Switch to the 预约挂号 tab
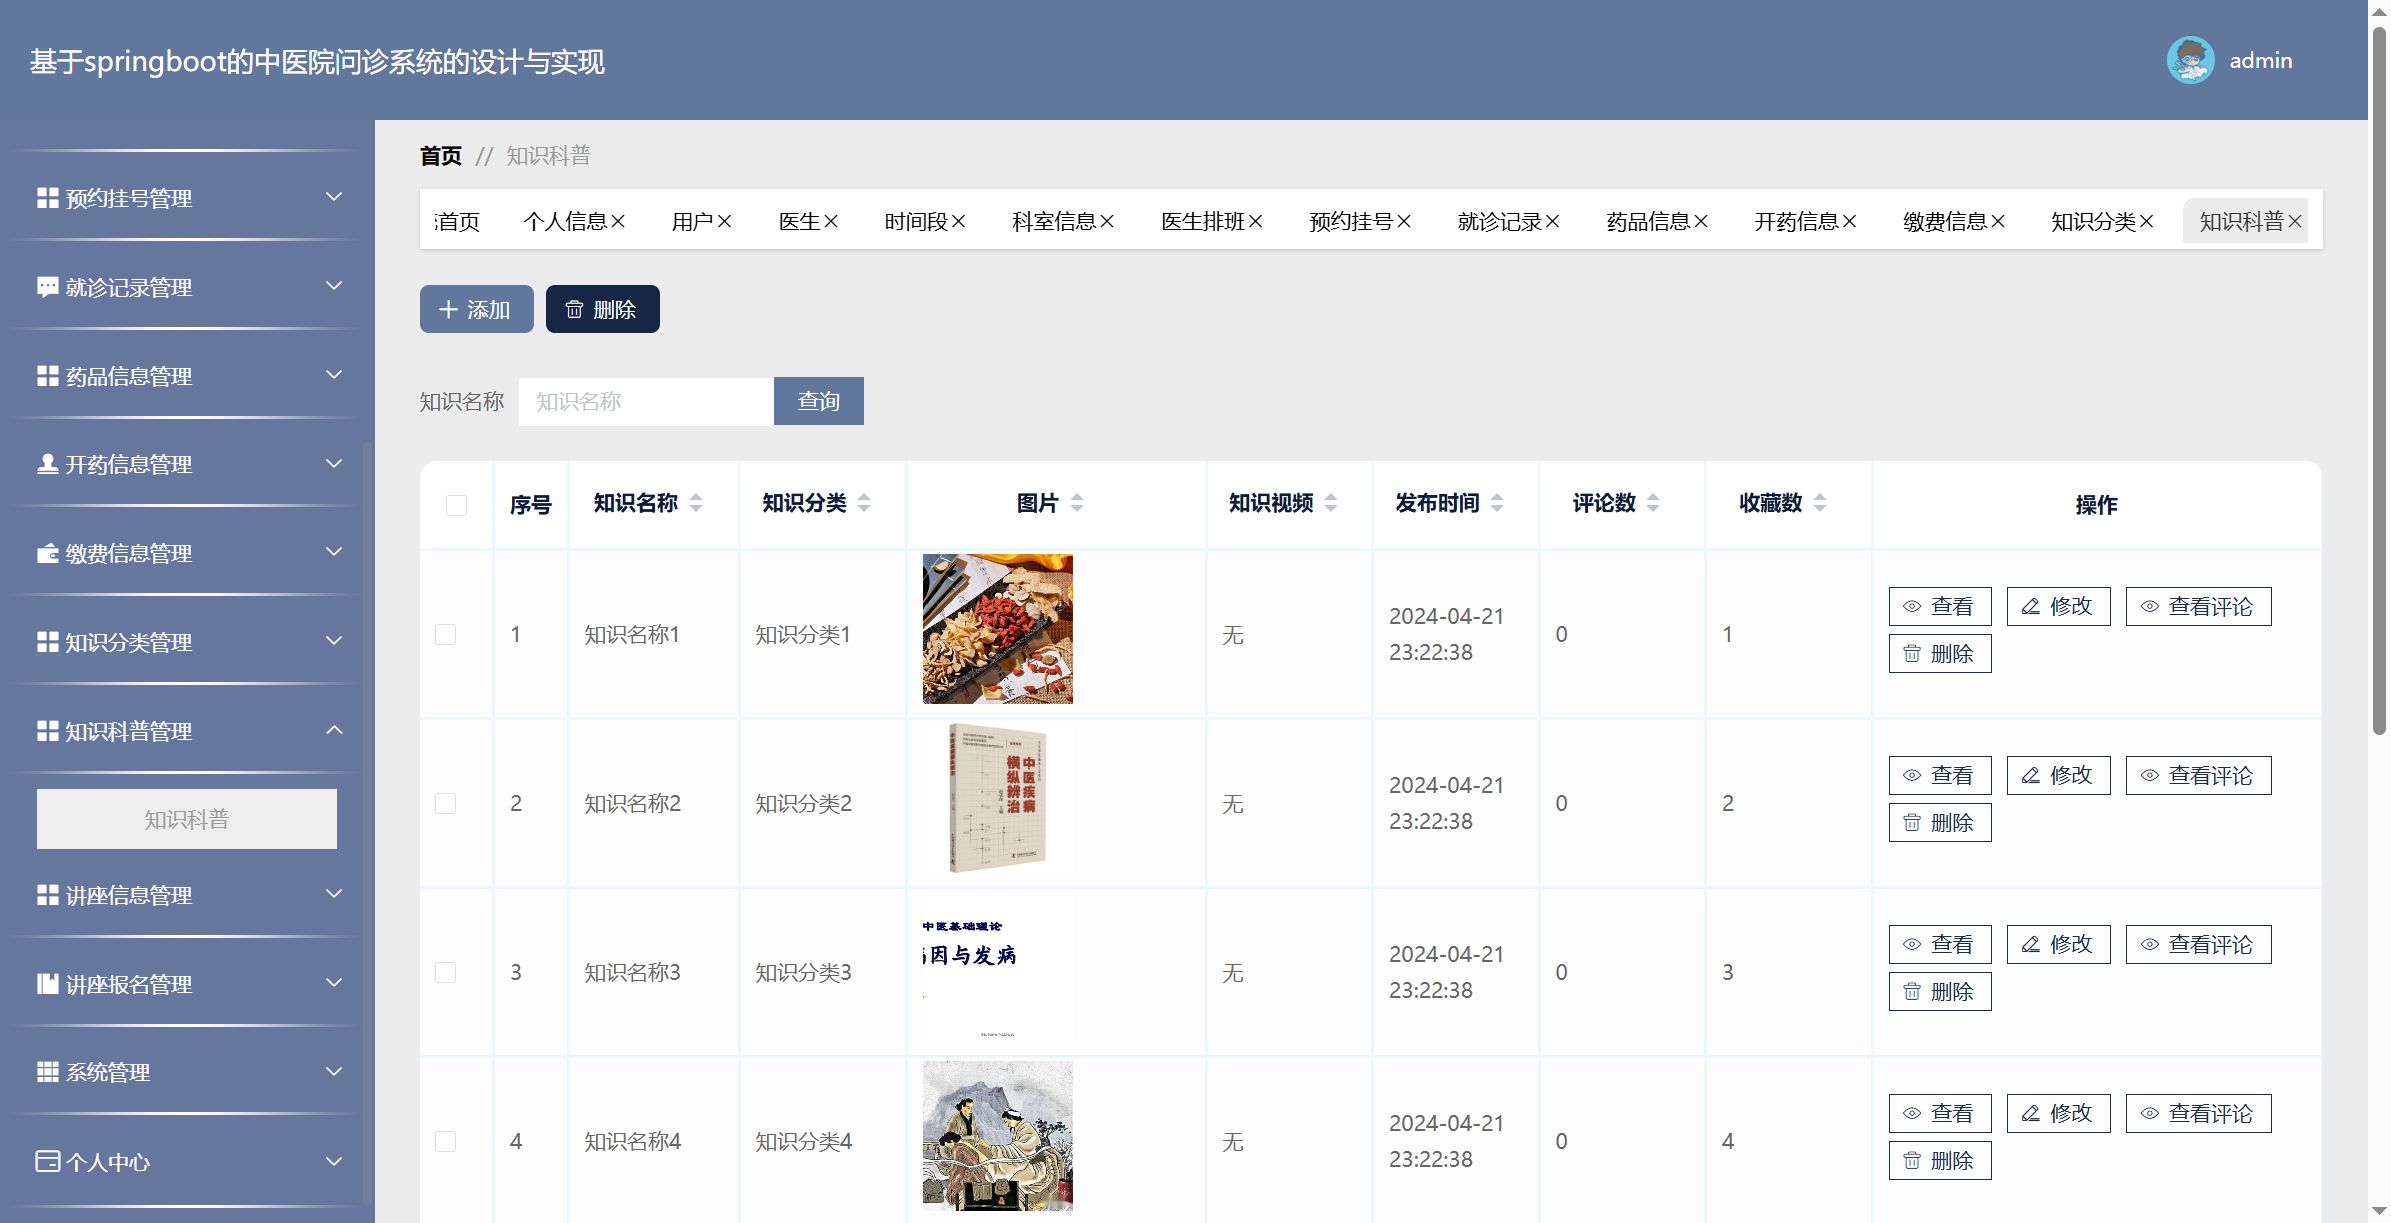2391x1223 pixels. [1351, 221]
